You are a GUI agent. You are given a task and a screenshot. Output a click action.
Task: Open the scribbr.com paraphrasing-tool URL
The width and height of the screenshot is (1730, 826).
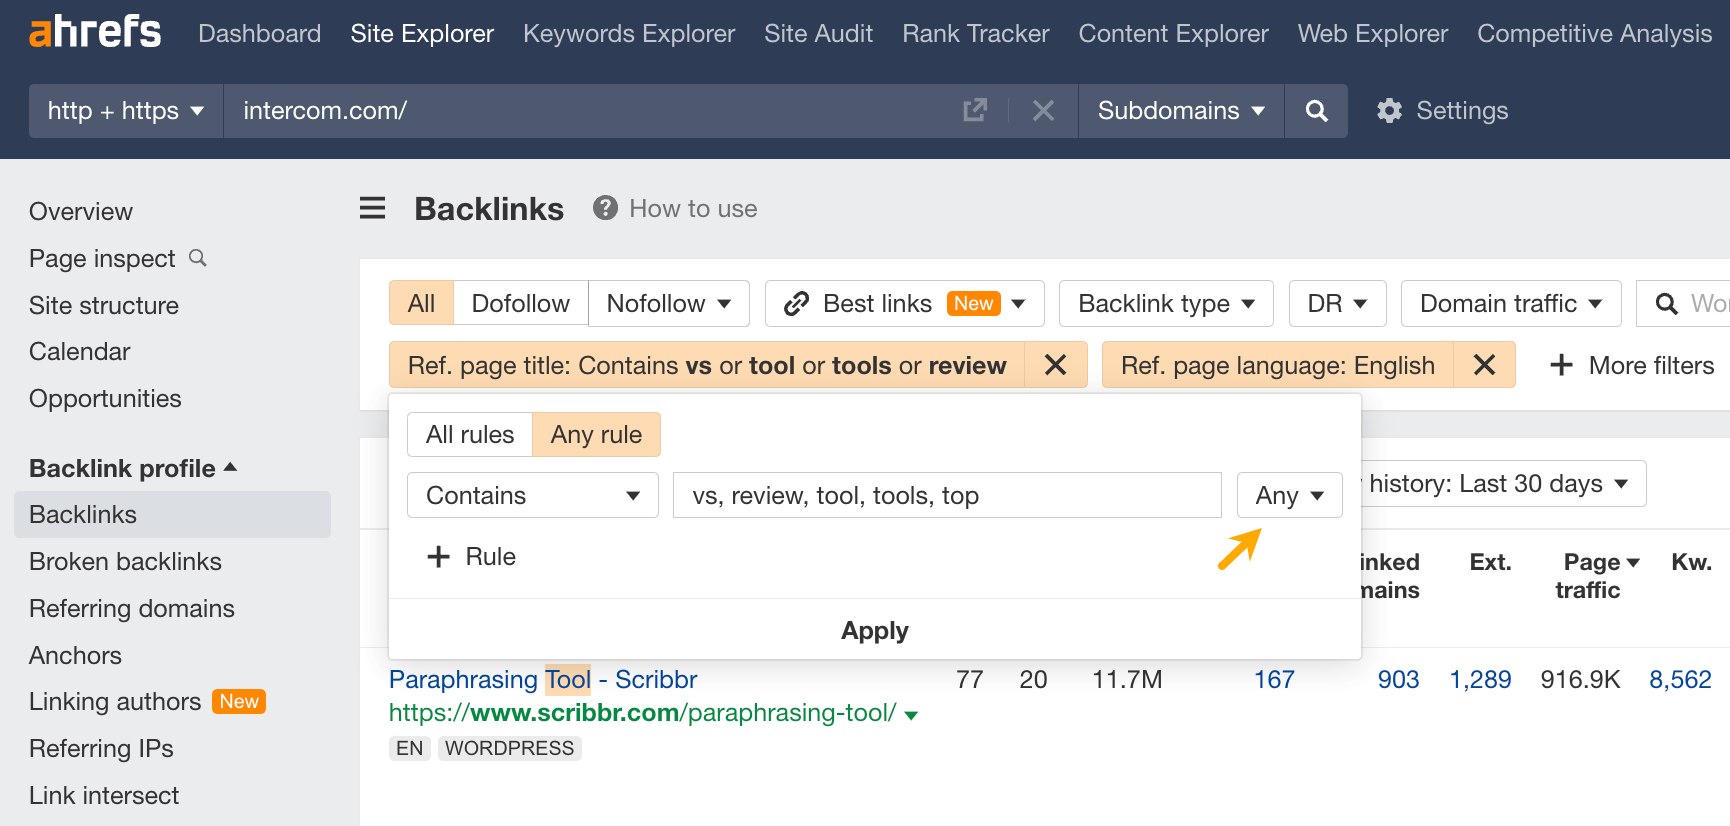pos(642,712)
